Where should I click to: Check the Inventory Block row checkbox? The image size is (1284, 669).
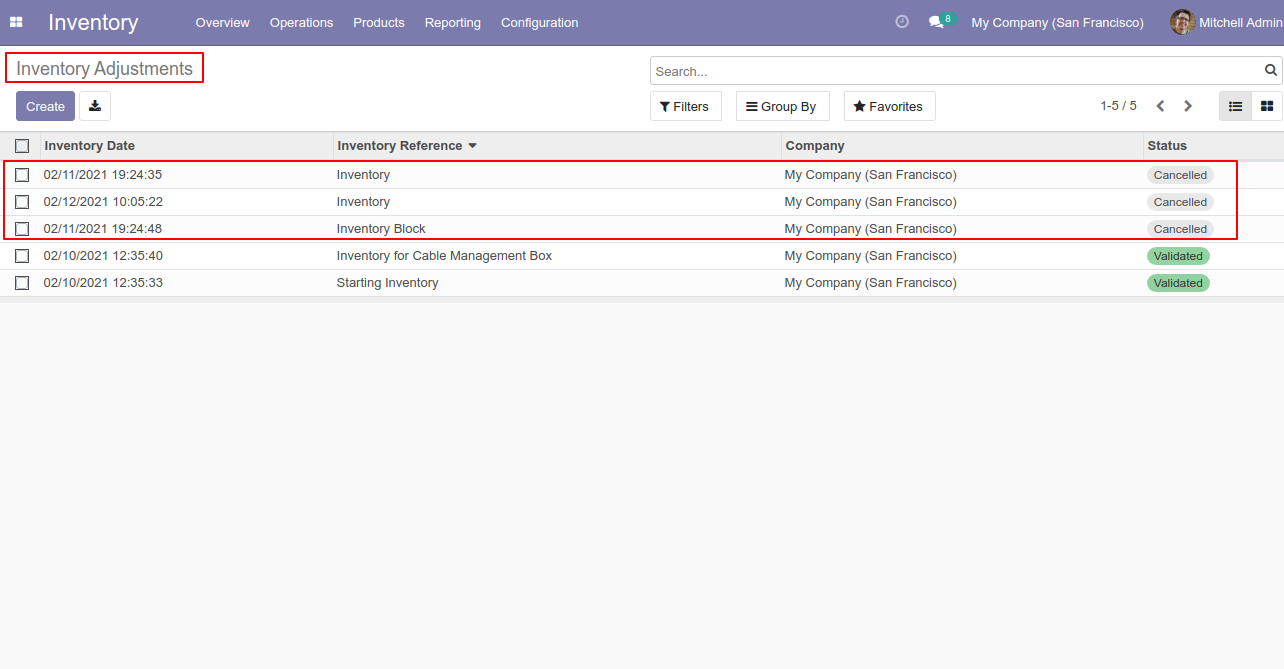[x=22, y=229]
